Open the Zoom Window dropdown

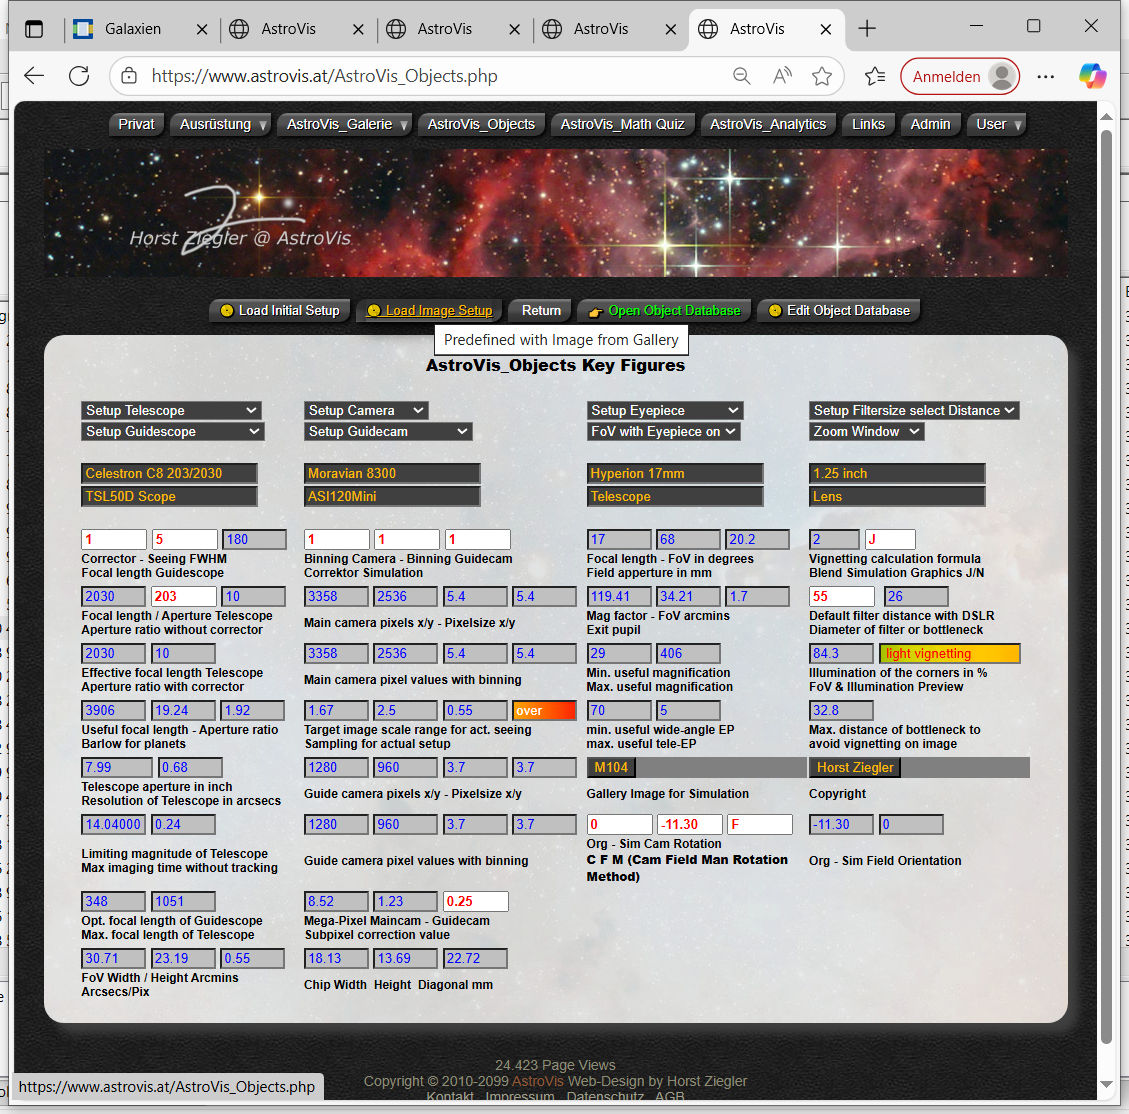[866, 431]
